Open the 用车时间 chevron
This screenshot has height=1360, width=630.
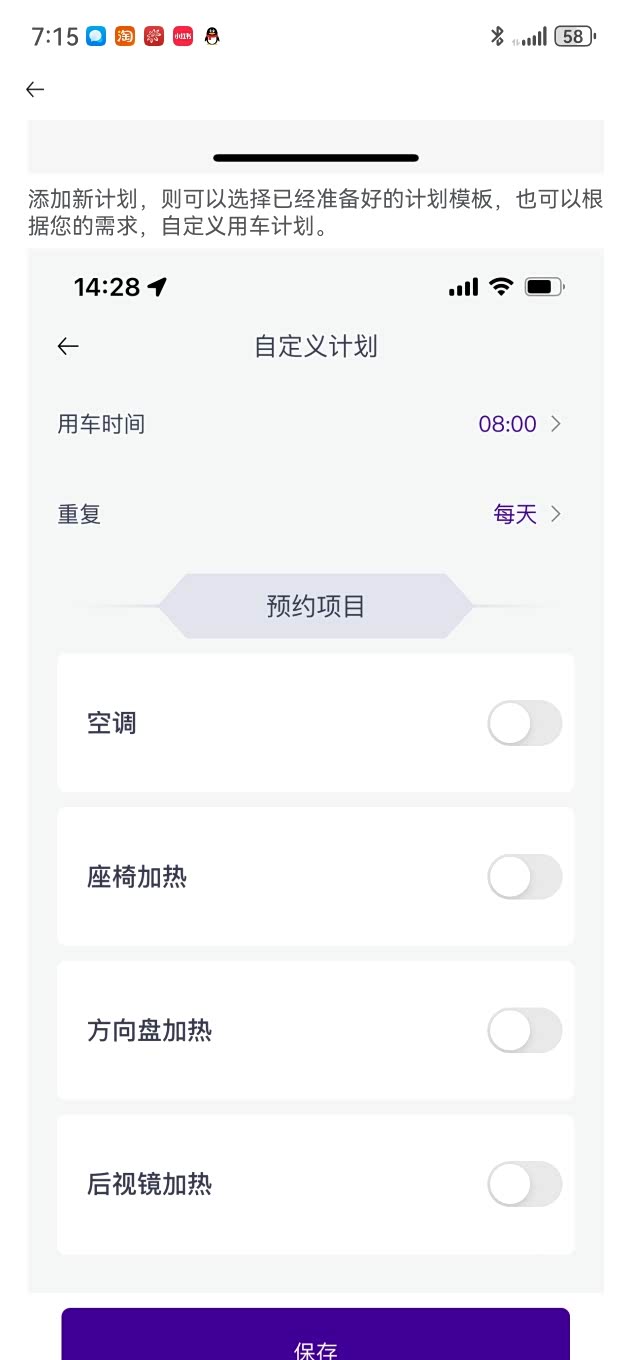coord(557,424)
